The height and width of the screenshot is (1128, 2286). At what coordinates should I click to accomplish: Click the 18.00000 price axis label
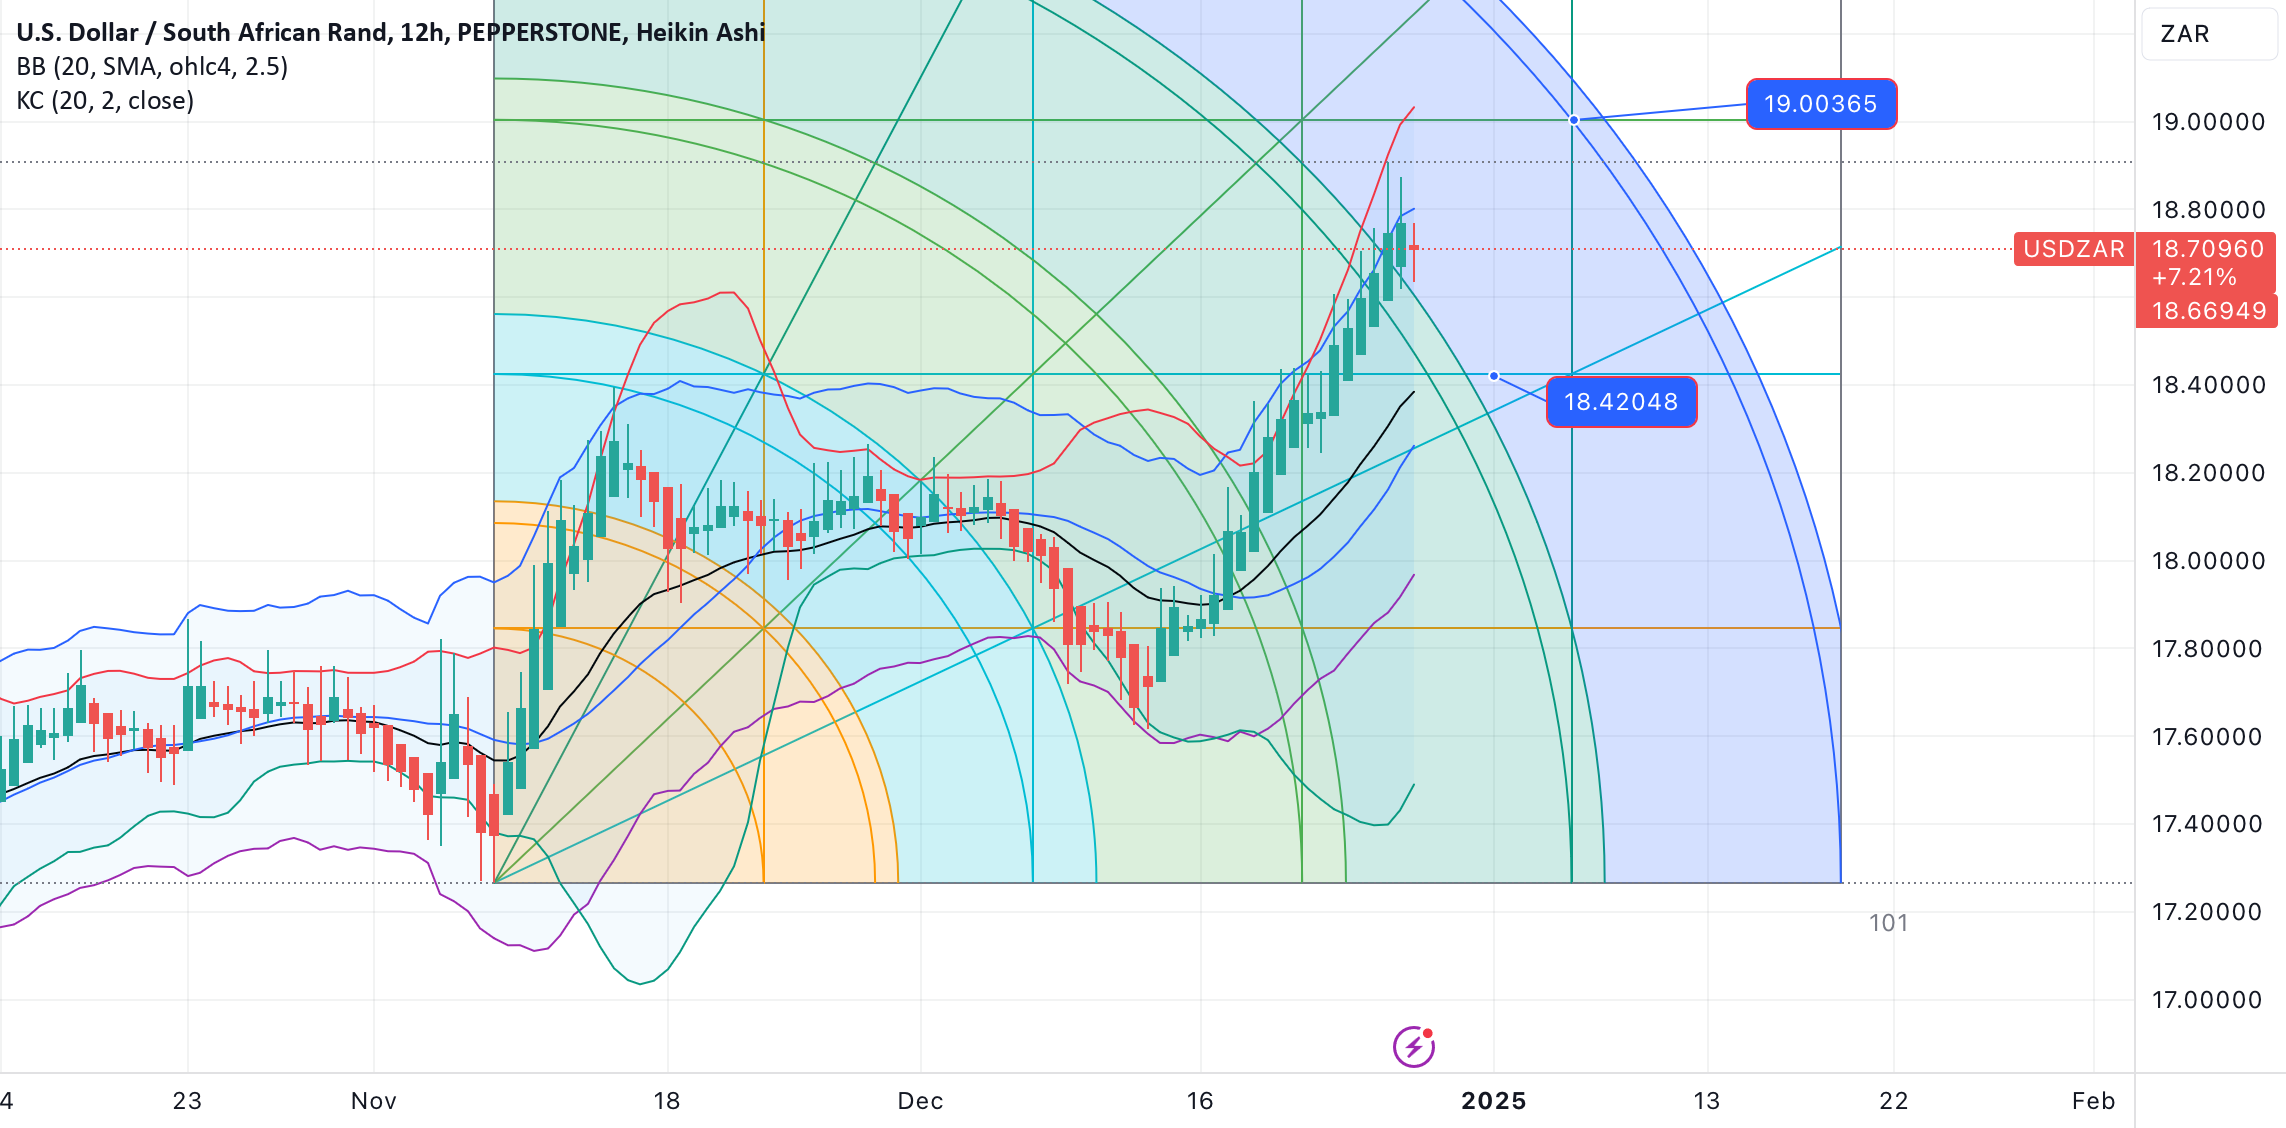point(2209,561)
